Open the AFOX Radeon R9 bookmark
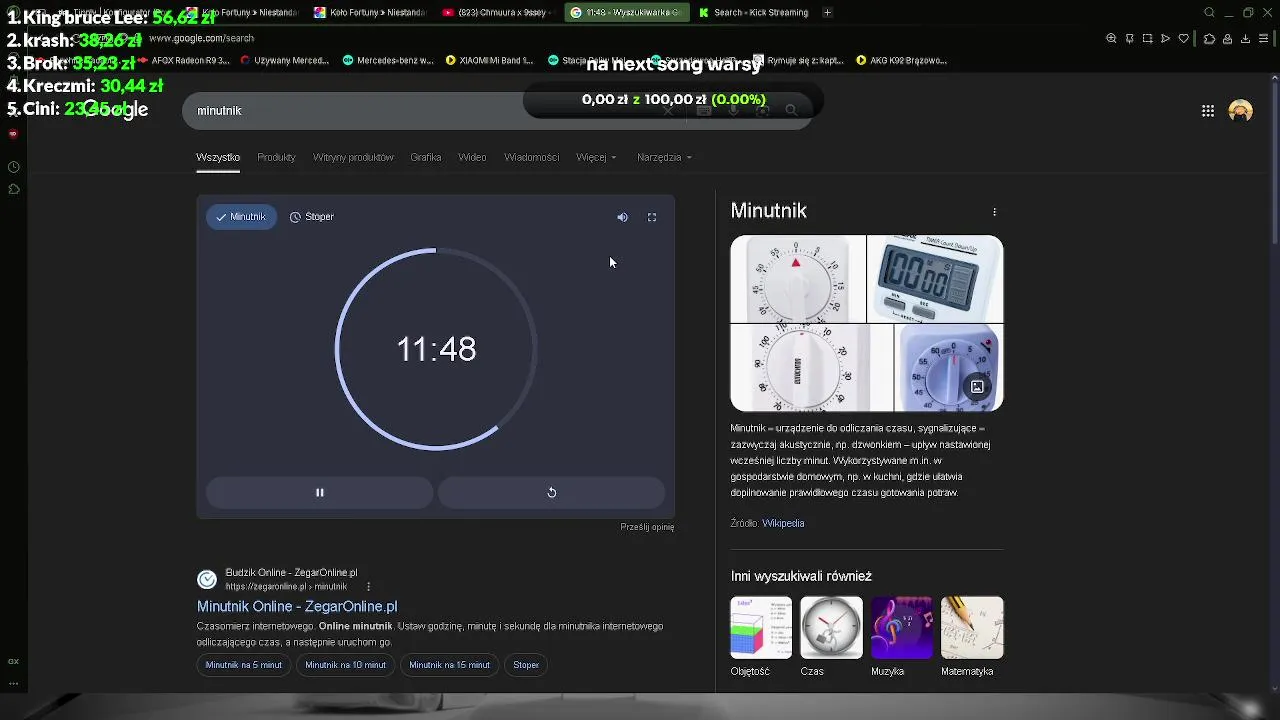1280x720 pixels. (185, 60)
